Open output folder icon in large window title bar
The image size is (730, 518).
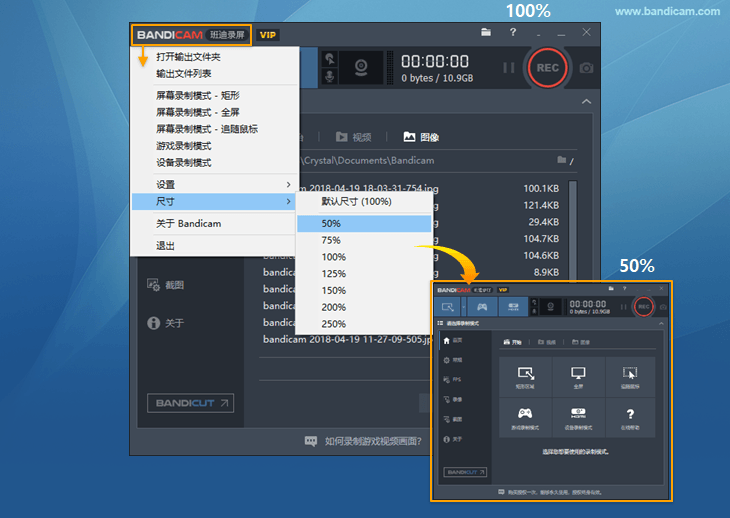pyautogui.click(x=486, y=32)
